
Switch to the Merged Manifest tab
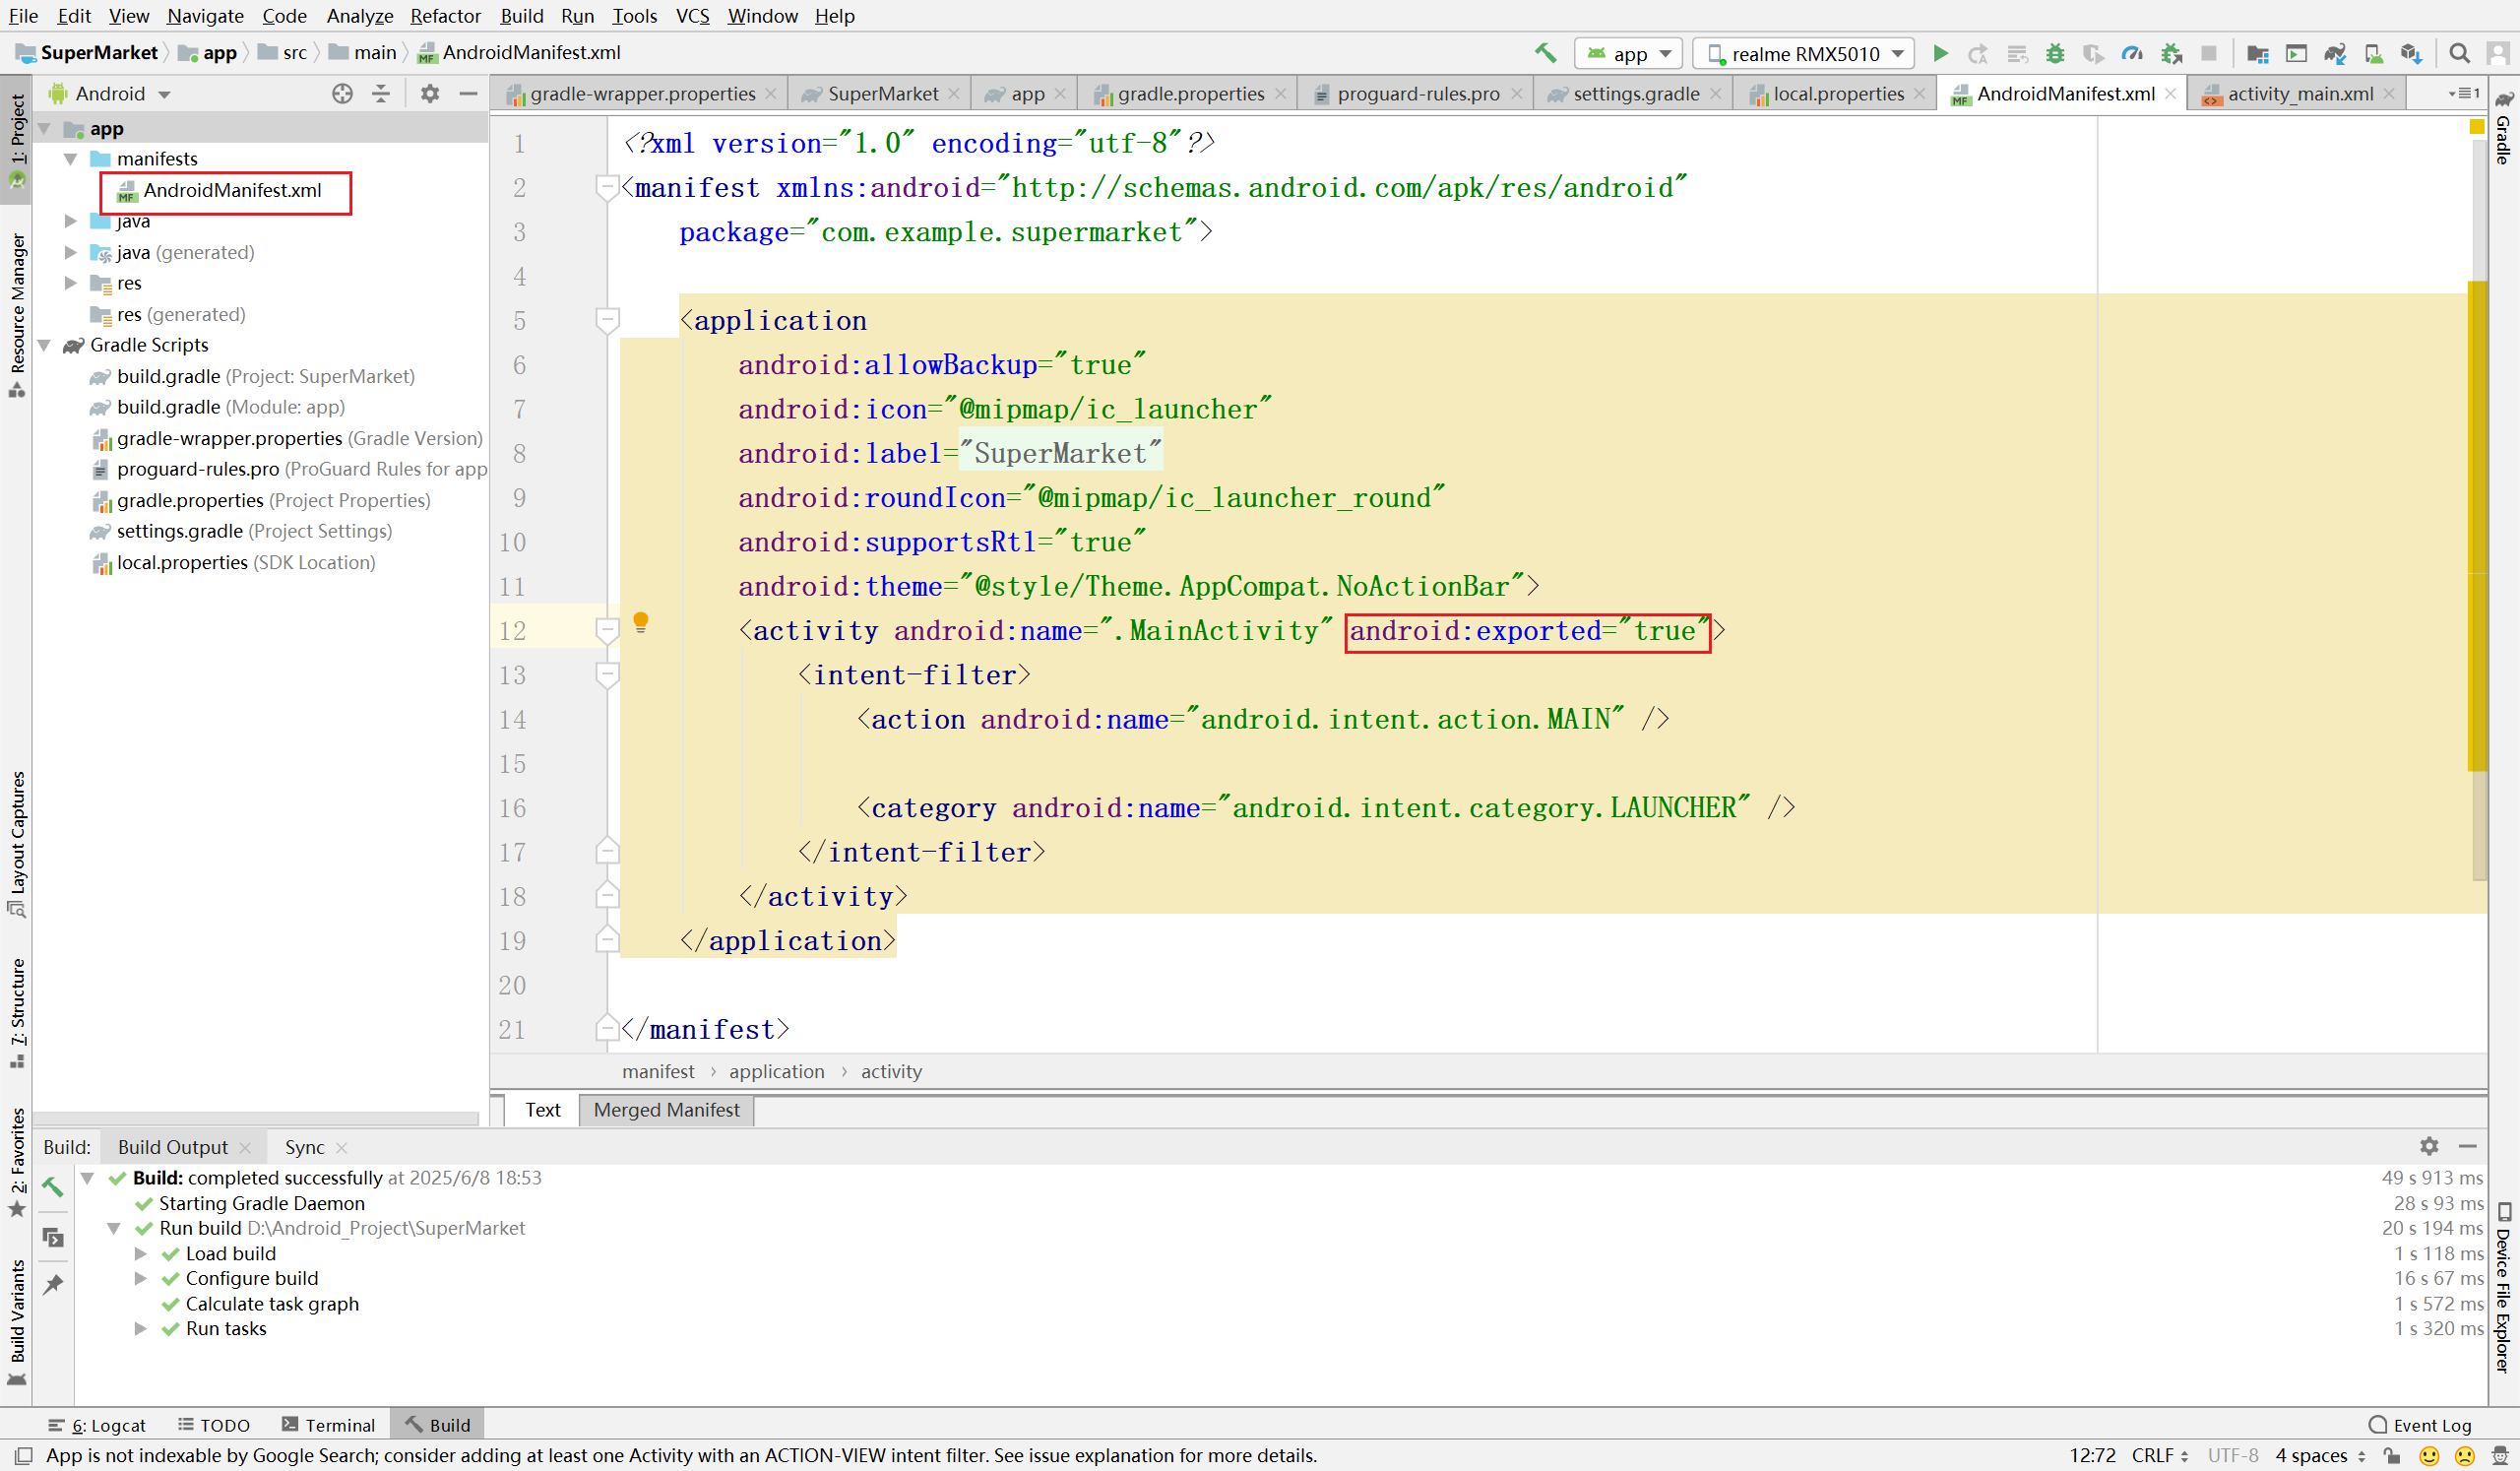666,1110
